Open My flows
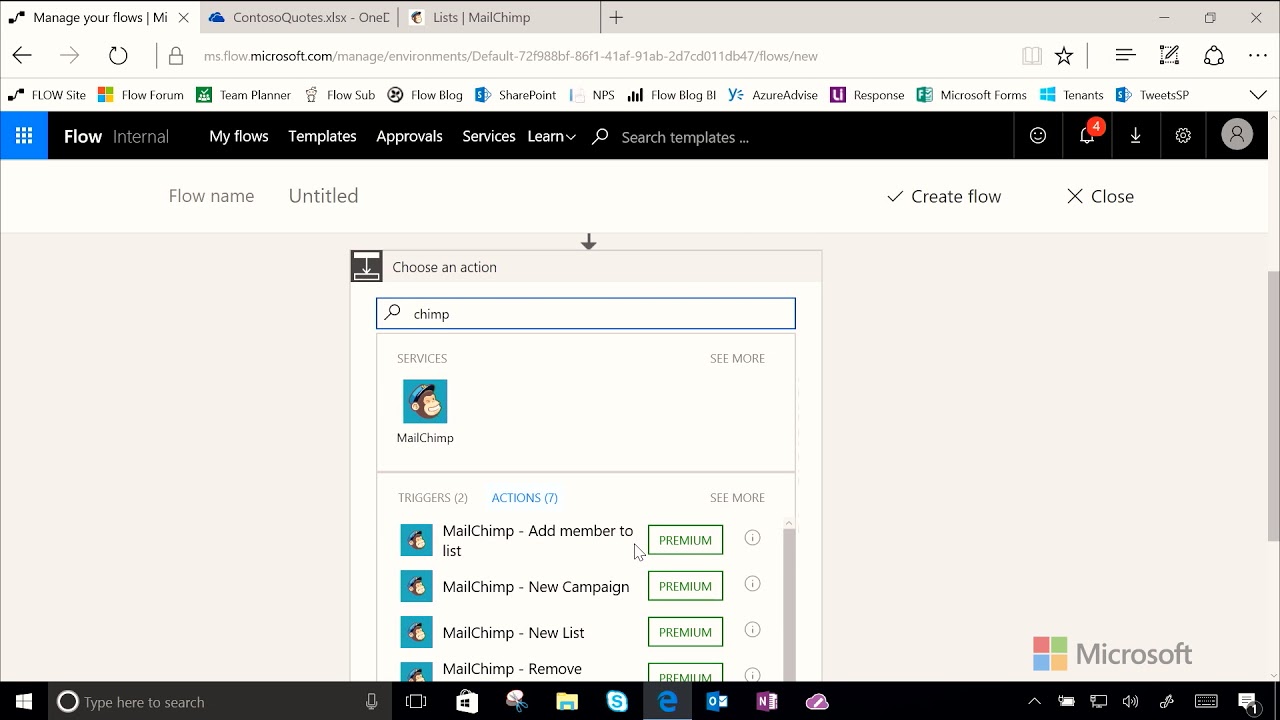 [x=239, y=136]
